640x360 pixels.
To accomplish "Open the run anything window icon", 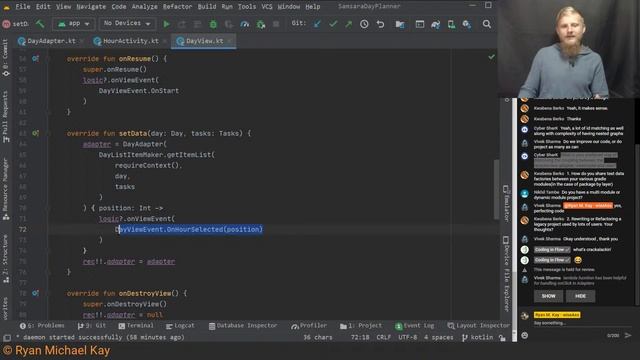I will point(420,24).
